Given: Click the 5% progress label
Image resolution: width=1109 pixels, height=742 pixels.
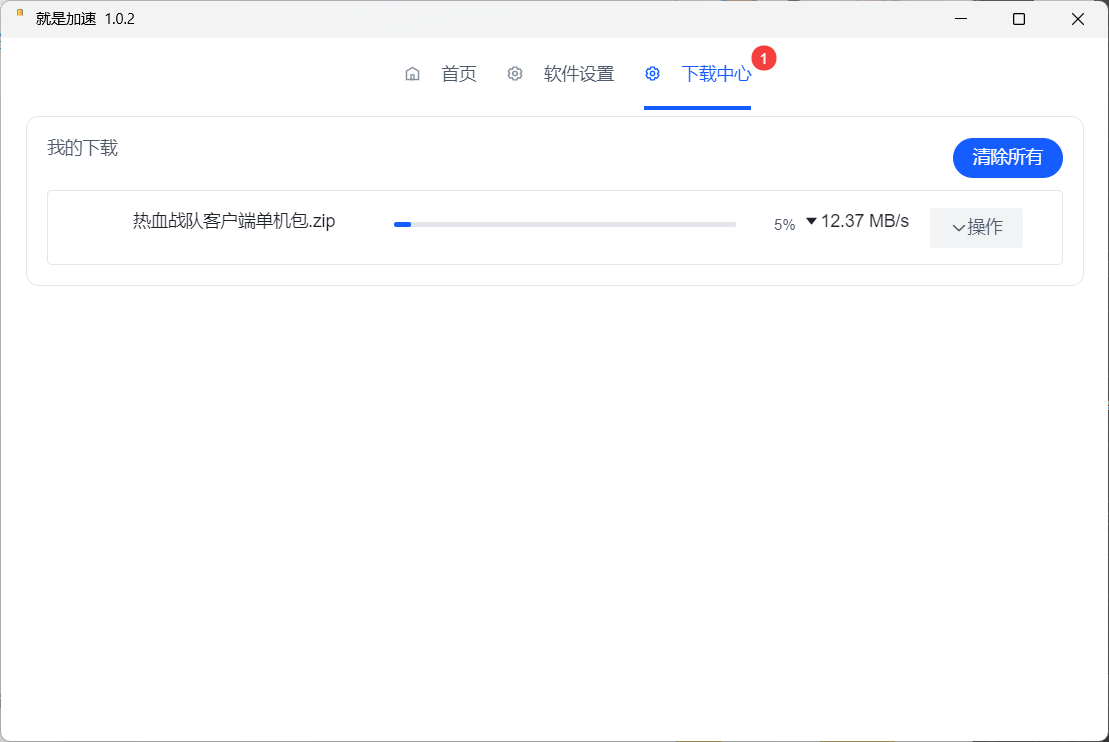Looking at the screenshot, I should (x=784, y=224).
